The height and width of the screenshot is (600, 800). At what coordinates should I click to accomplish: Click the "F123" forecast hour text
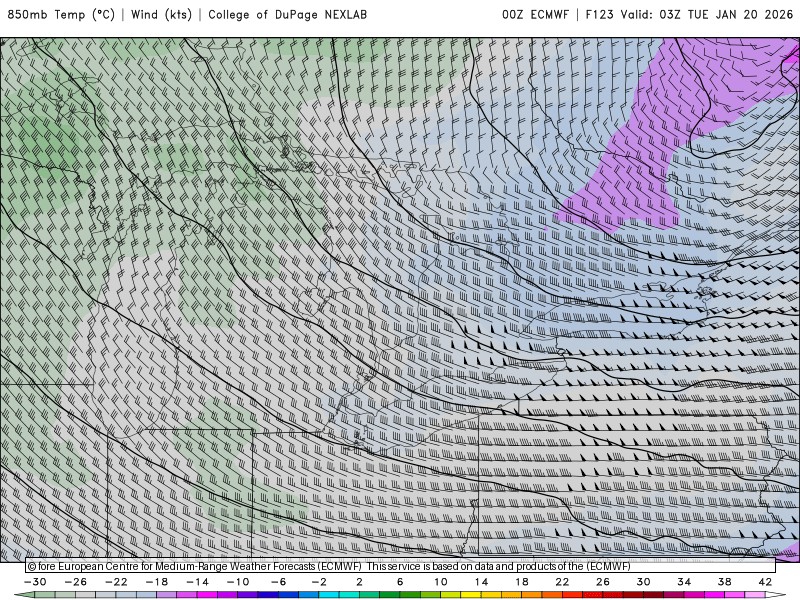(599, 15)
